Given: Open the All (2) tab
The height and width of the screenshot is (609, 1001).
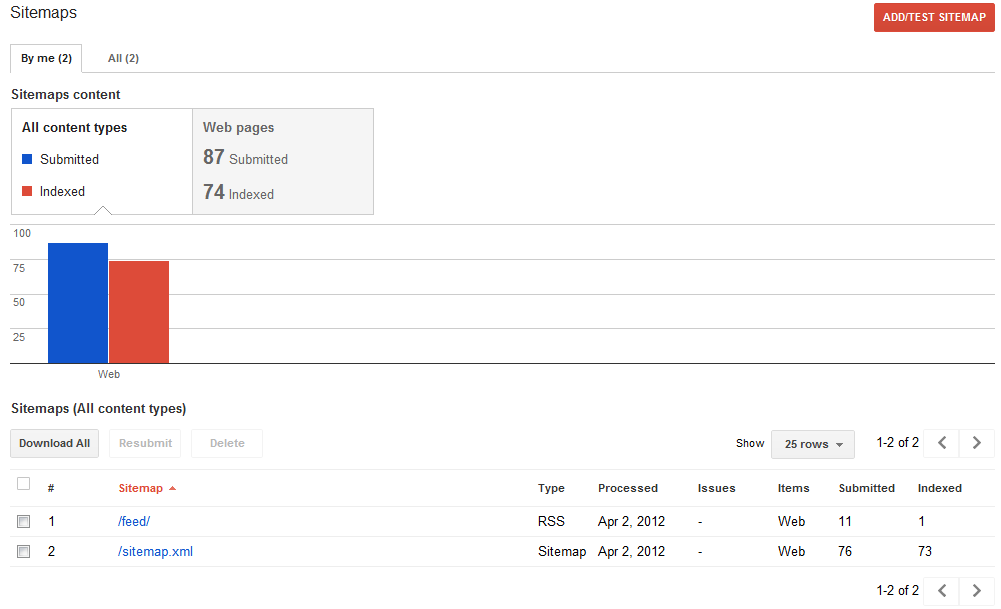Looking at the screenshot, I should click(123, 58).
